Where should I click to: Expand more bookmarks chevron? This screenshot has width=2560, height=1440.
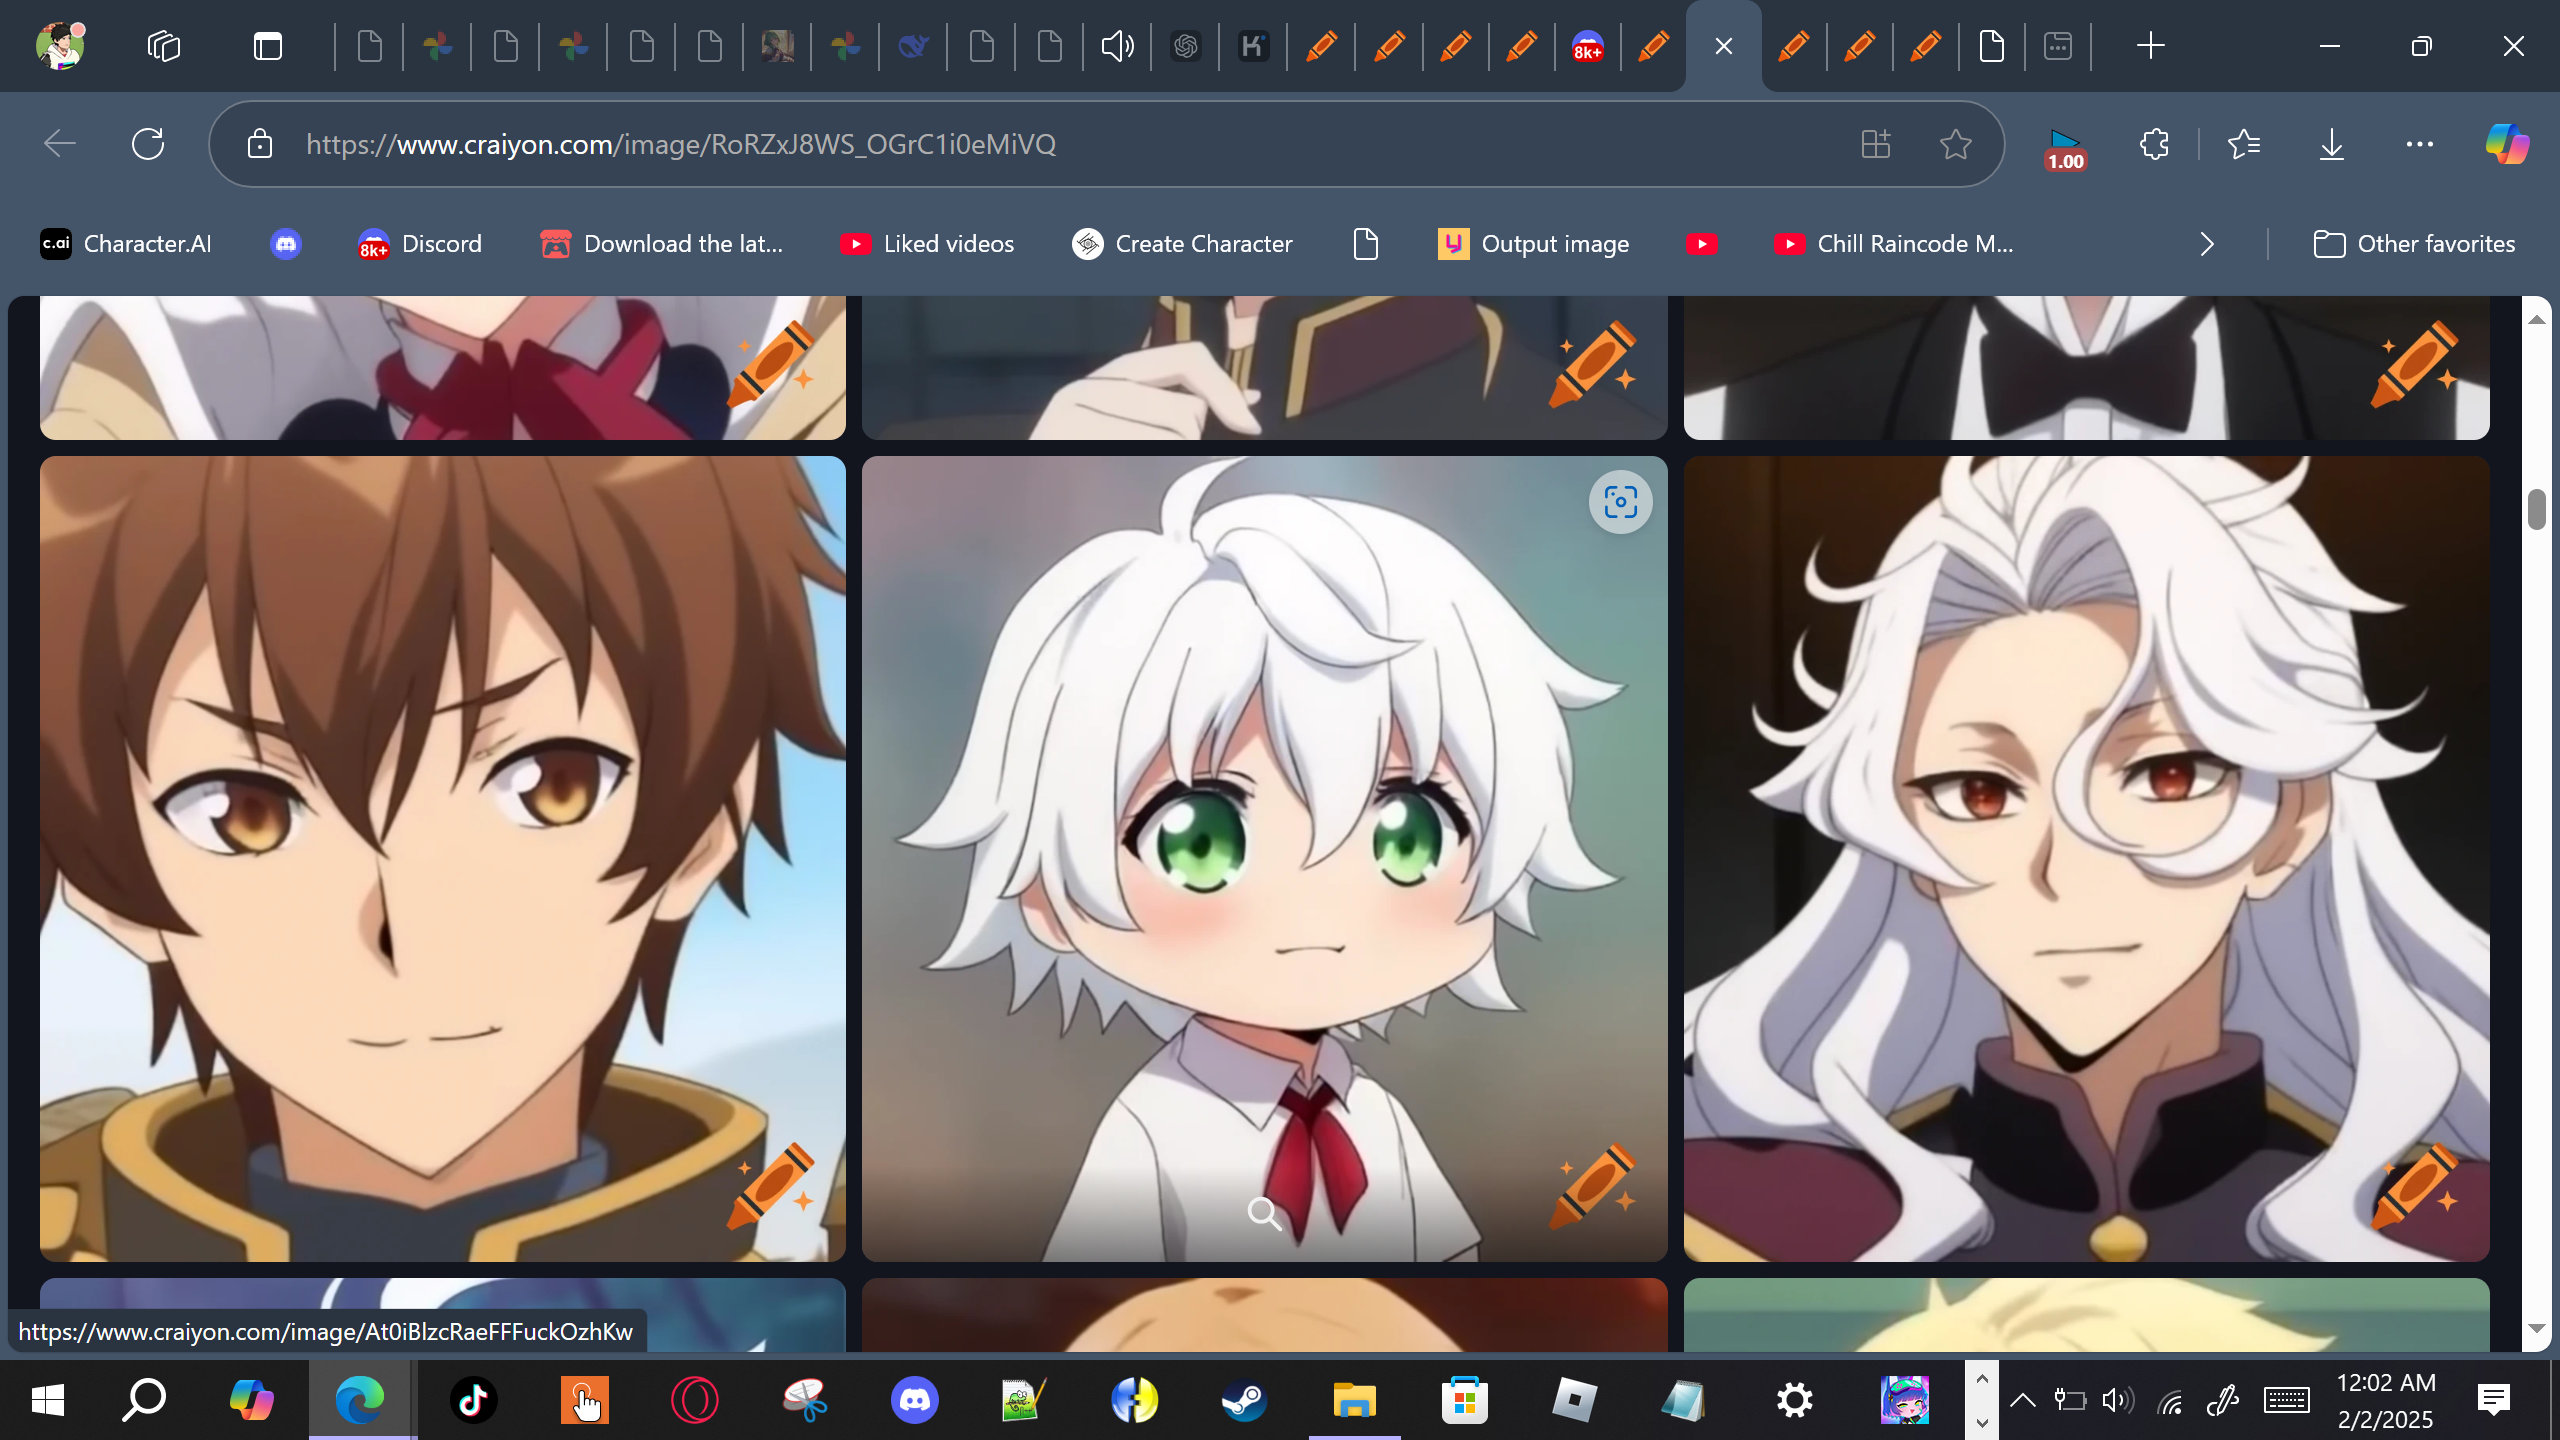click(x=2207, y=244)
